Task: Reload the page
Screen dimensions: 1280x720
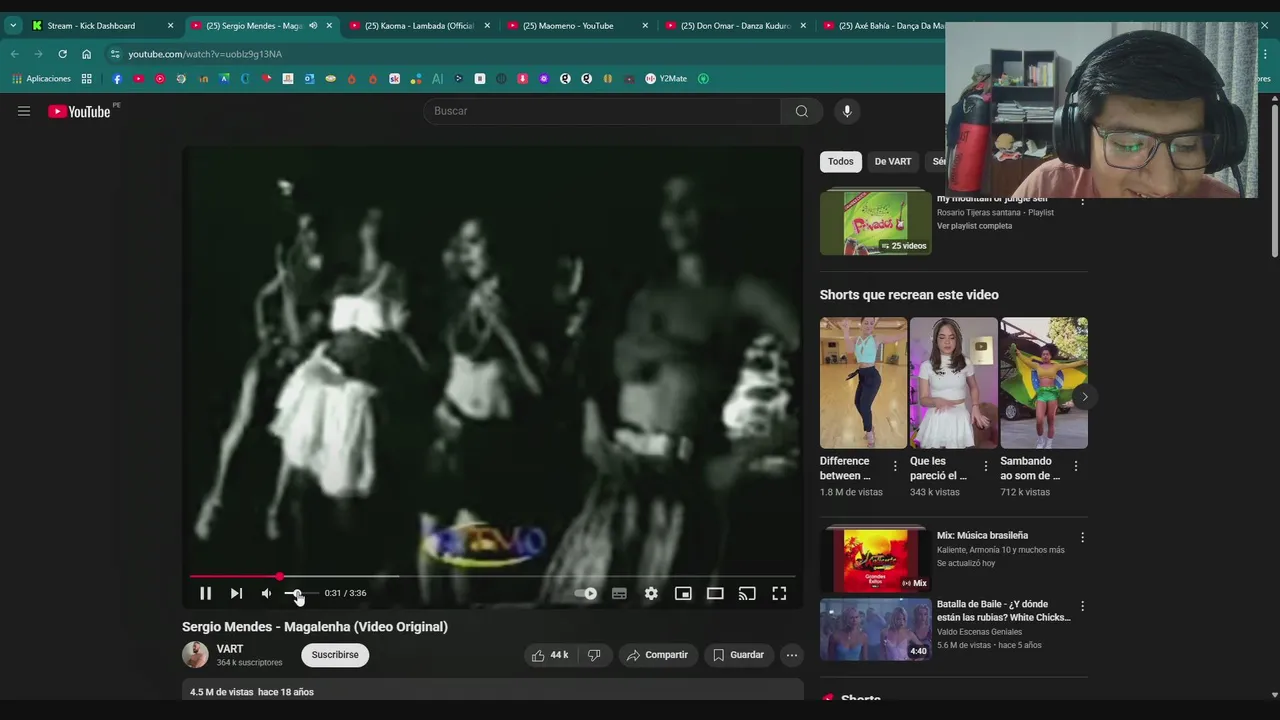Action: [x=62, y=54]
